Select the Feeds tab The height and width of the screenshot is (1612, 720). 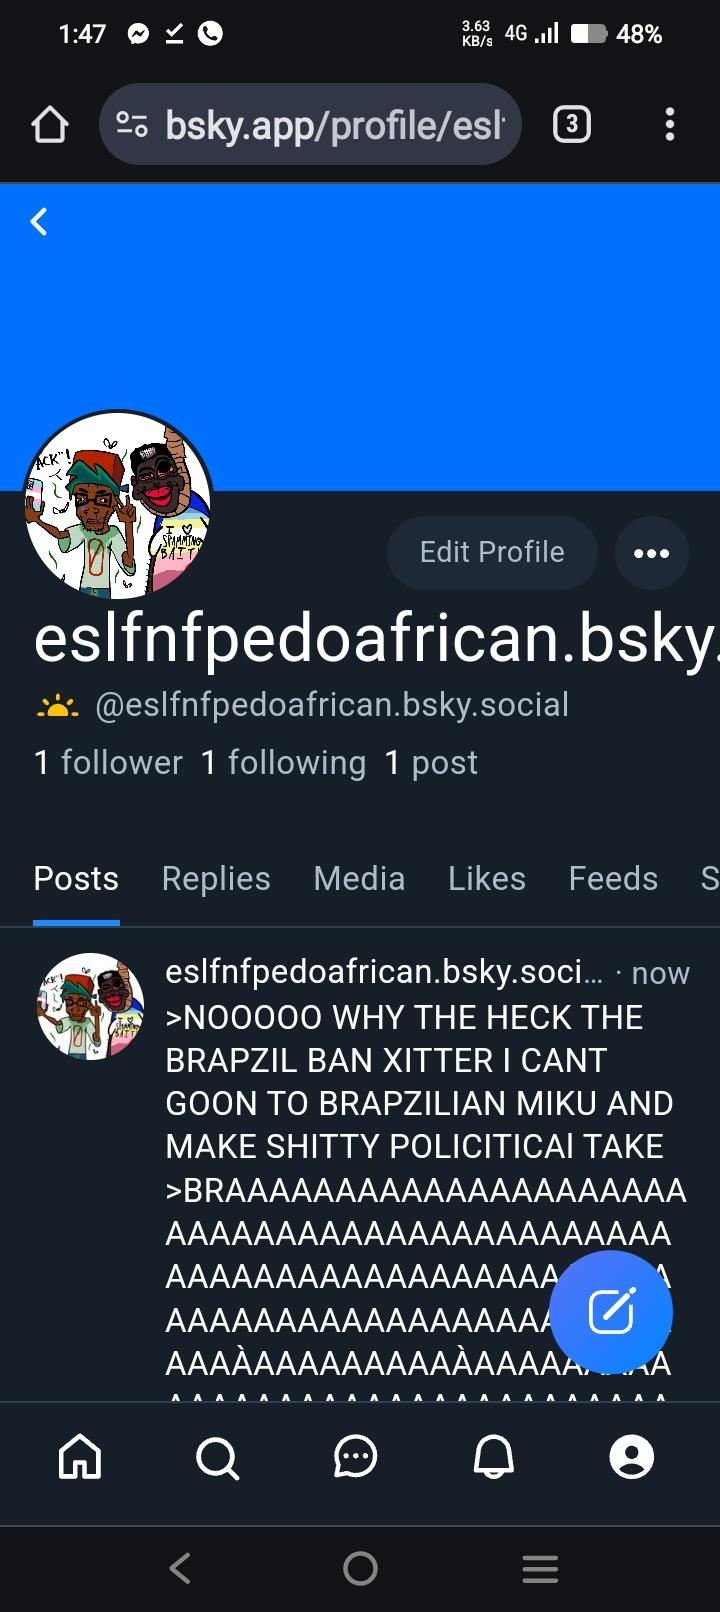(613, 878)
